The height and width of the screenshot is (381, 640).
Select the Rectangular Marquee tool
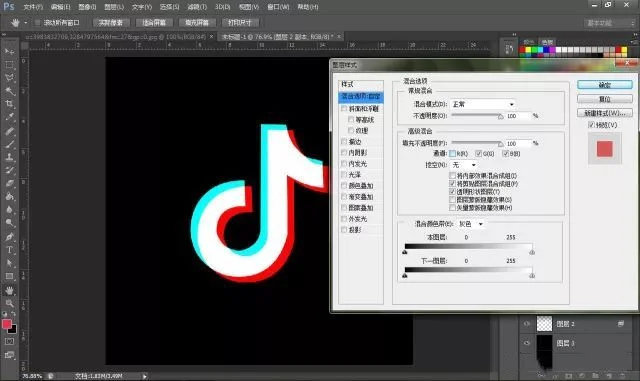click(9, 65)
